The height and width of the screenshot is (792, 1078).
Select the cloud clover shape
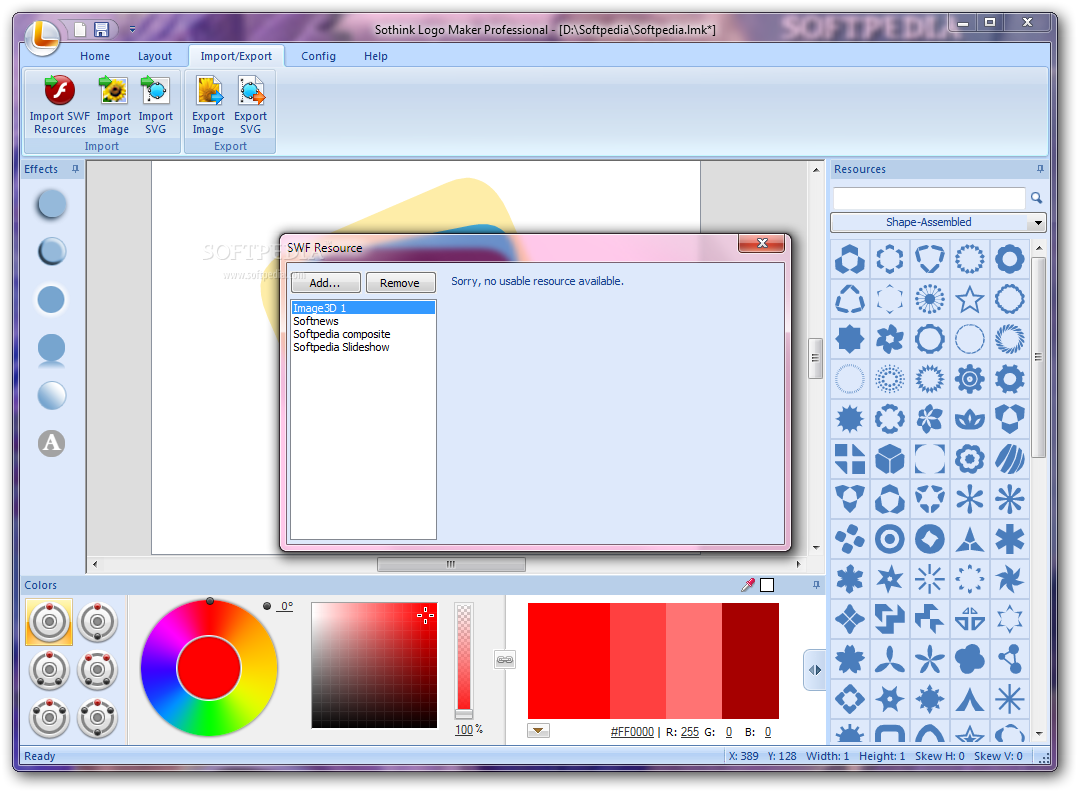click(x=969, y=659)
